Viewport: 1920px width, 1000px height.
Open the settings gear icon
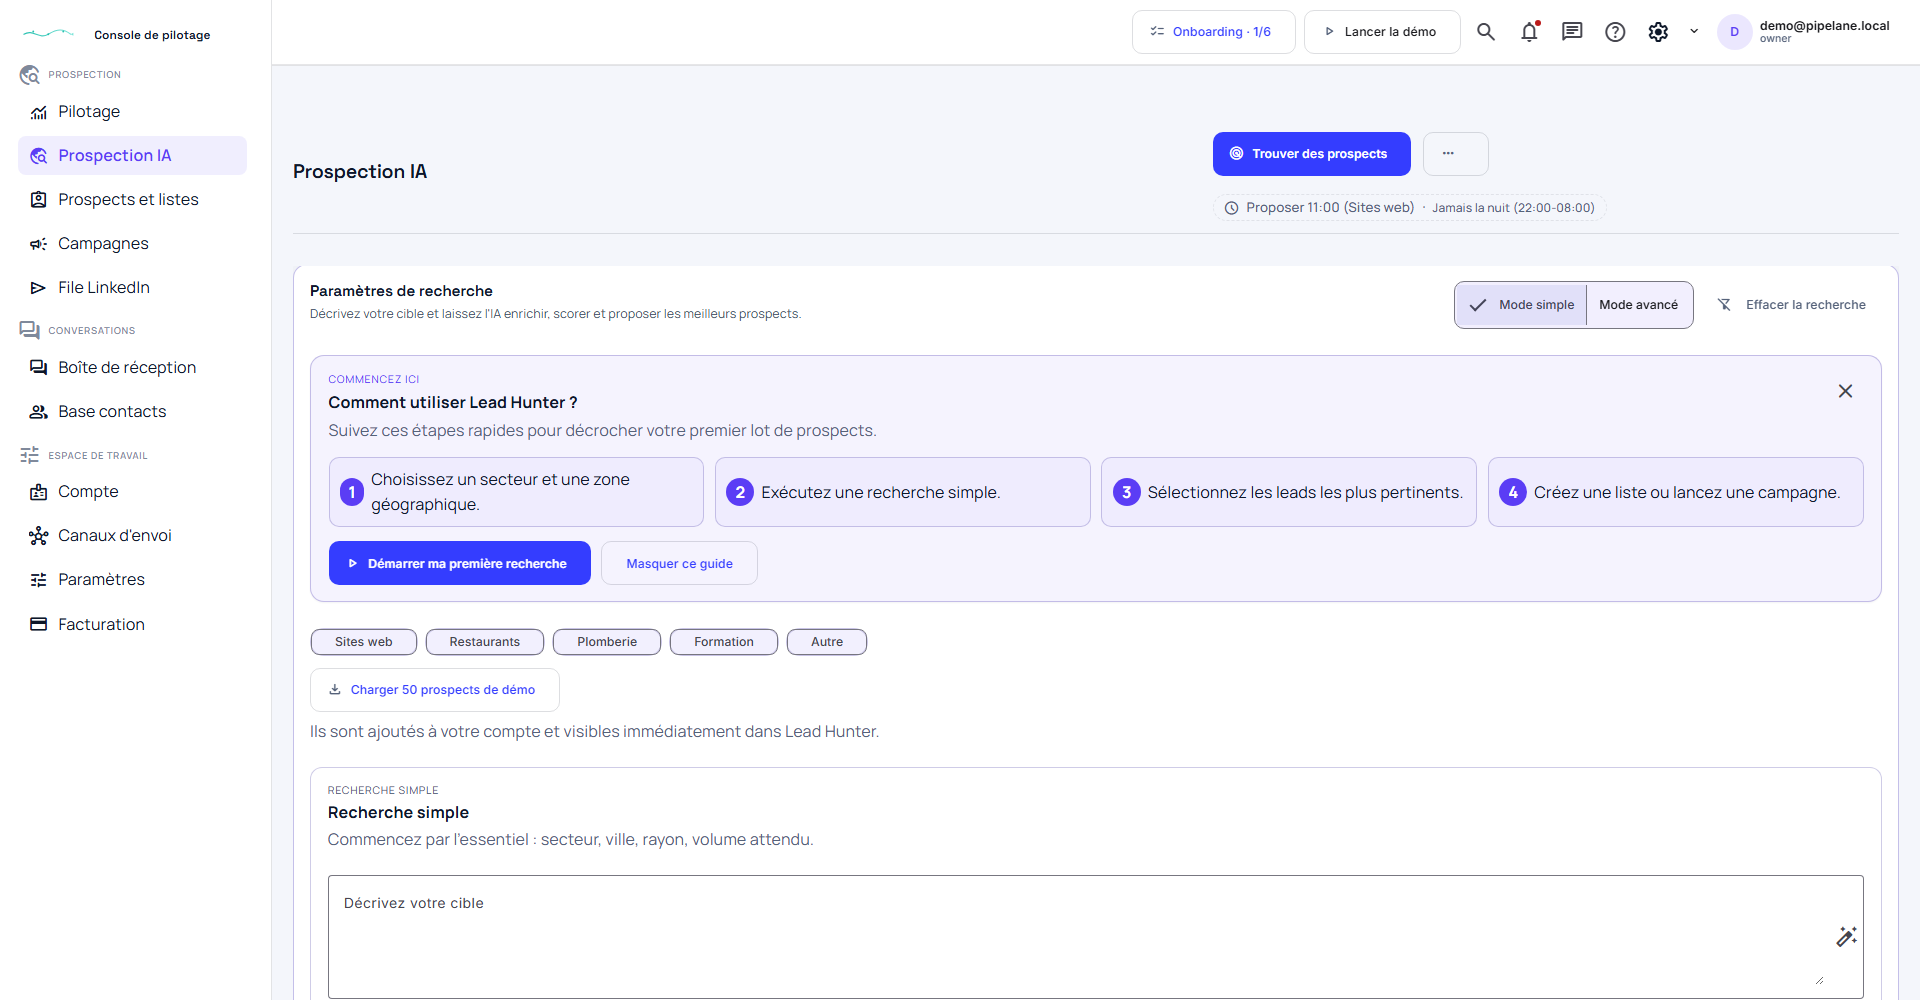click(x=1658, y=32)
